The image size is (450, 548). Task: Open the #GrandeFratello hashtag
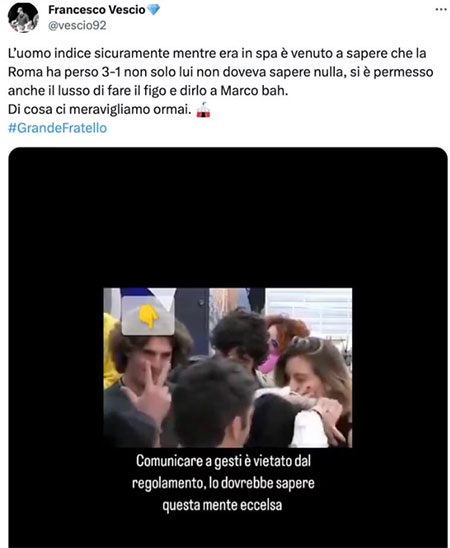click(x=57, y=128)
